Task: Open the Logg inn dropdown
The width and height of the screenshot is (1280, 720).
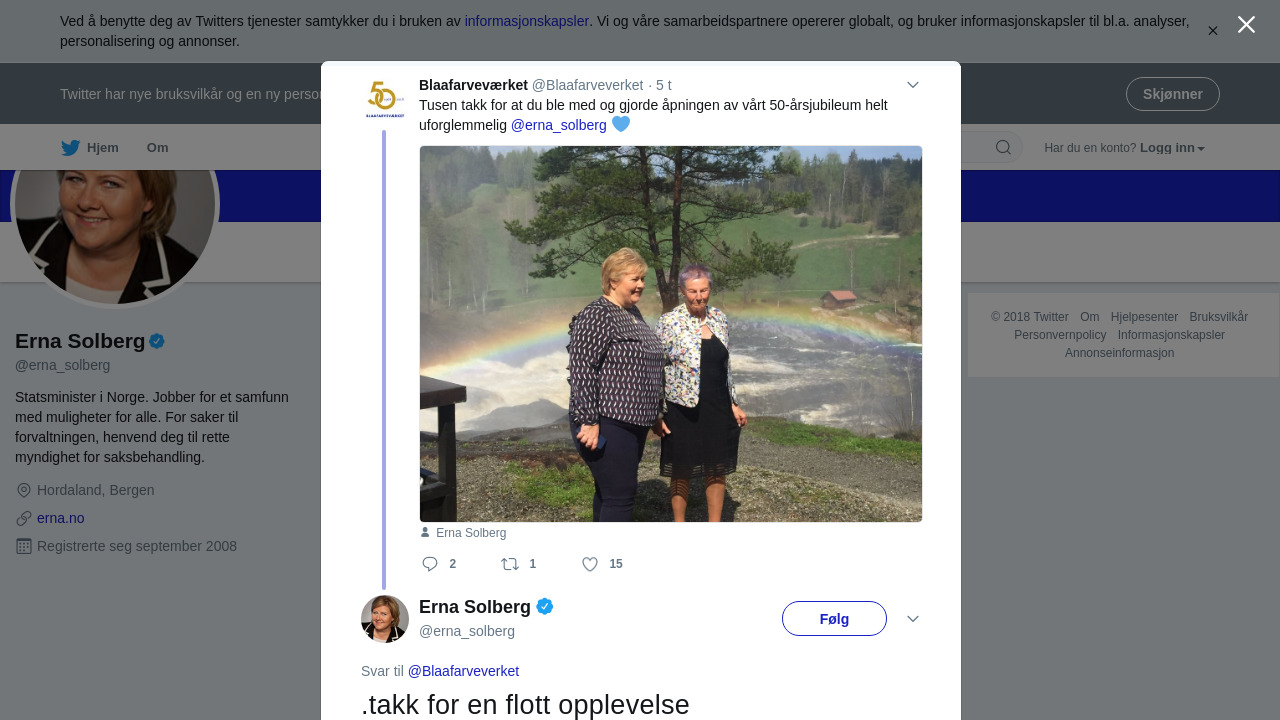Action: (1172, 148)
